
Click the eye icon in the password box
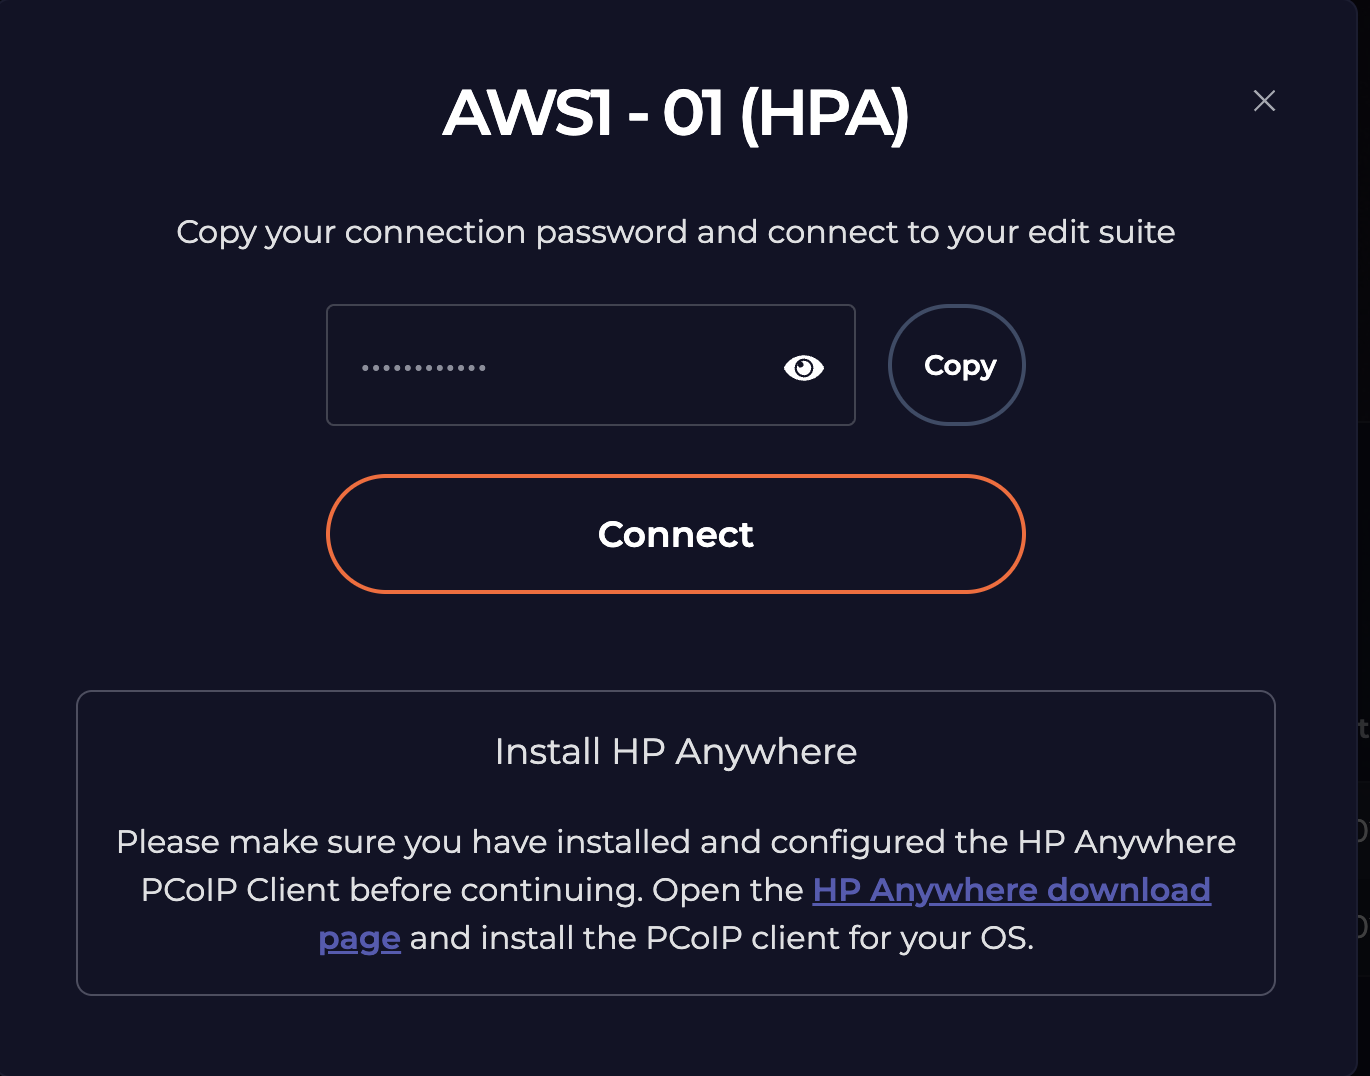803,368
